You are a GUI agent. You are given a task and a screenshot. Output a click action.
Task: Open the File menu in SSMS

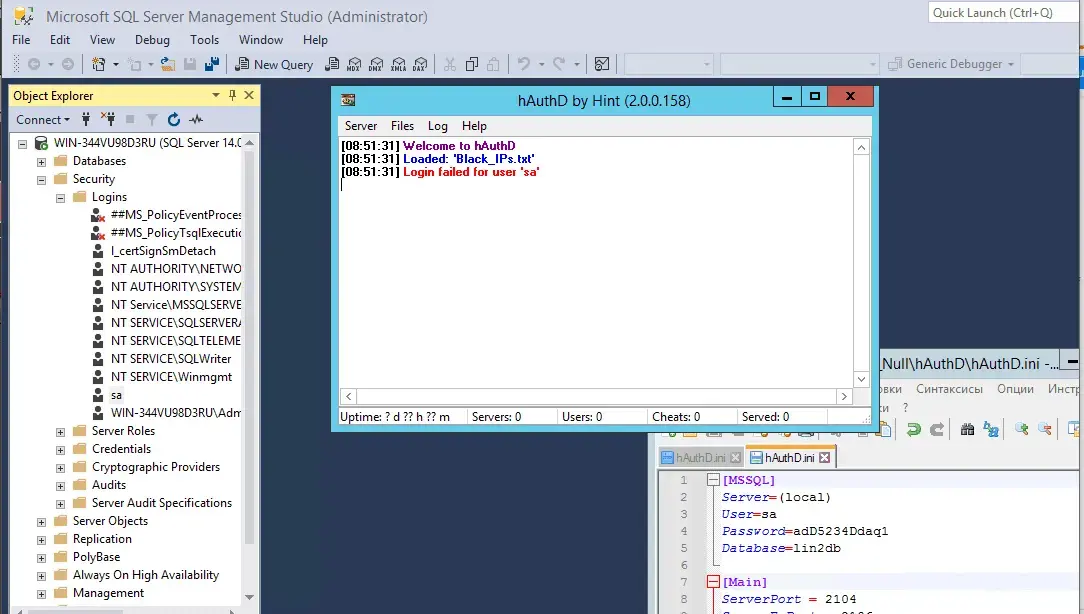[x=21, y=40]
